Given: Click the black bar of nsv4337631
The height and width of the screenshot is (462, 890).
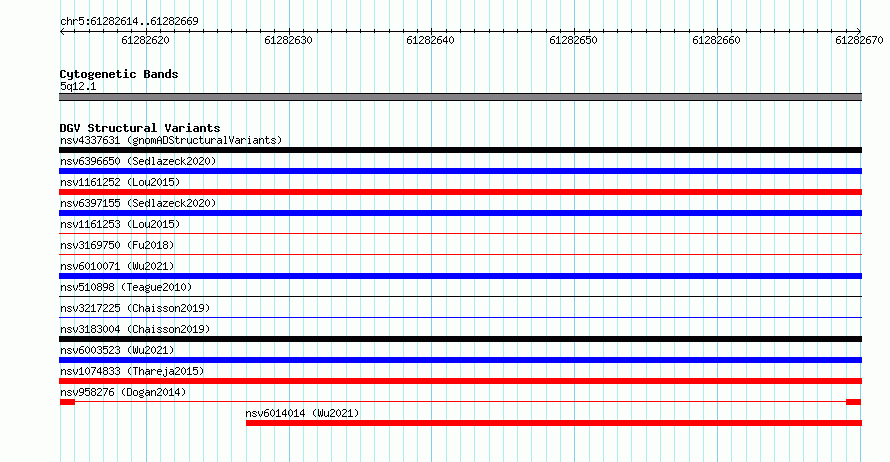Looking at the screenshot, I should 460,150.
